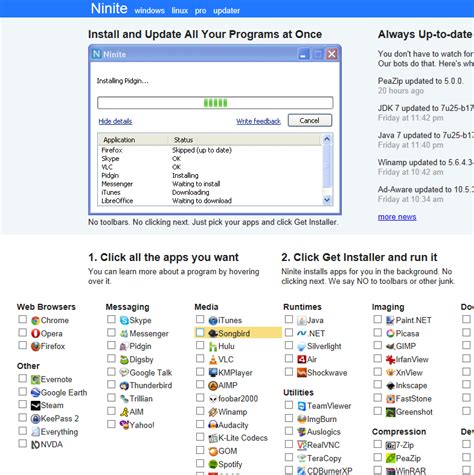
Task: Click the Application column header
Action: point(133,140)
